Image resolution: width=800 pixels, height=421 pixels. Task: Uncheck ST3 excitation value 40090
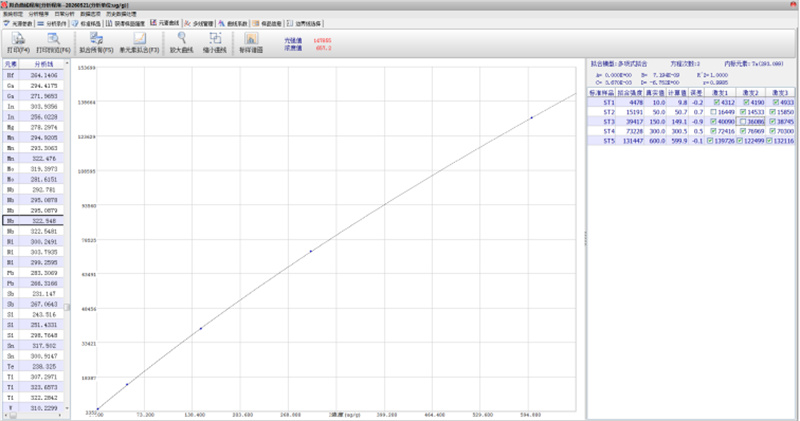click(x=713, y=121)
